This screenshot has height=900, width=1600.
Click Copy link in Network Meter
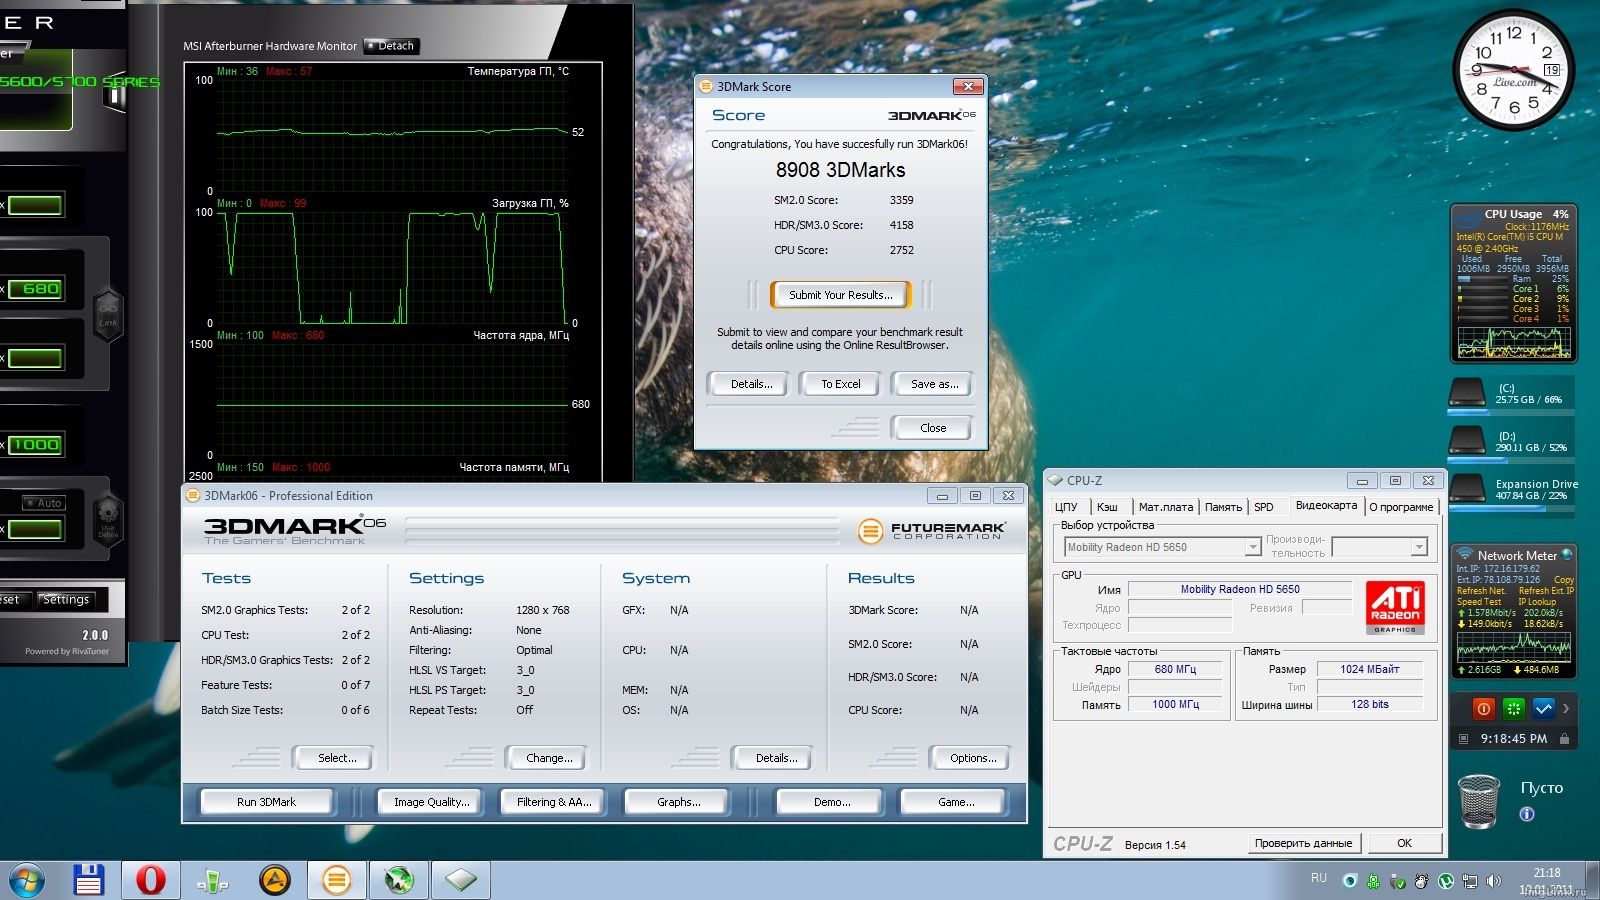(x=1563, y=580)
